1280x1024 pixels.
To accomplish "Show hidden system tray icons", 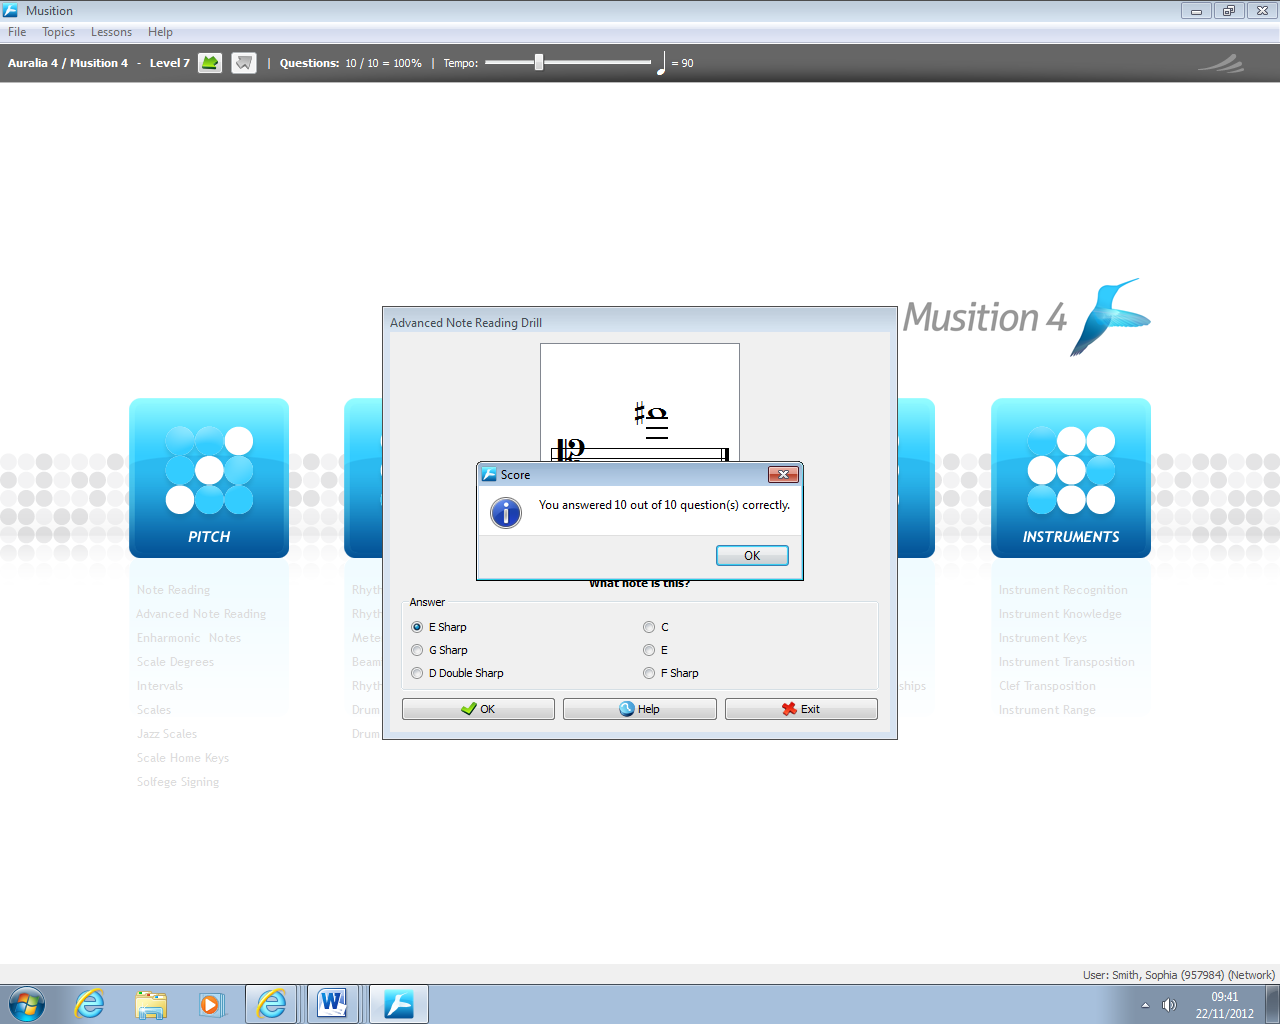I will (x=1145, y=1005).
